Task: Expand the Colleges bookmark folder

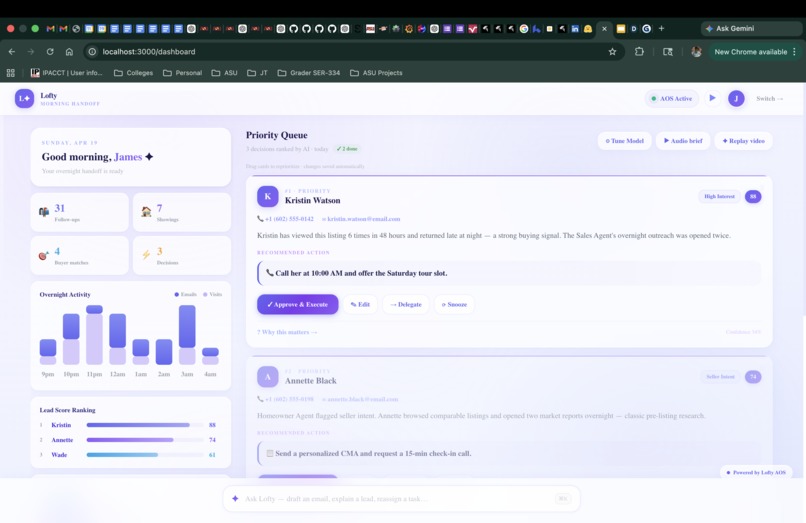Action: click(x=133, y=73)
